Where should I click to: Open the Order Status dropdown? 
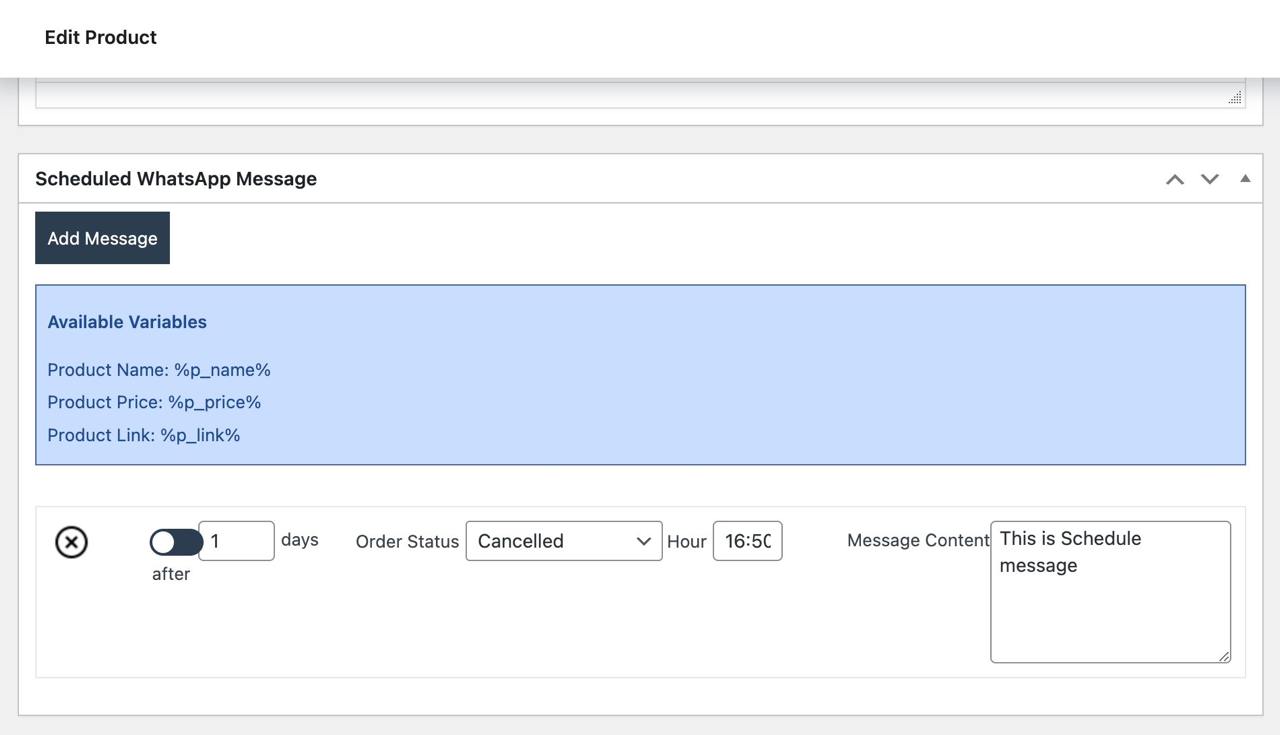click(564, 541)
